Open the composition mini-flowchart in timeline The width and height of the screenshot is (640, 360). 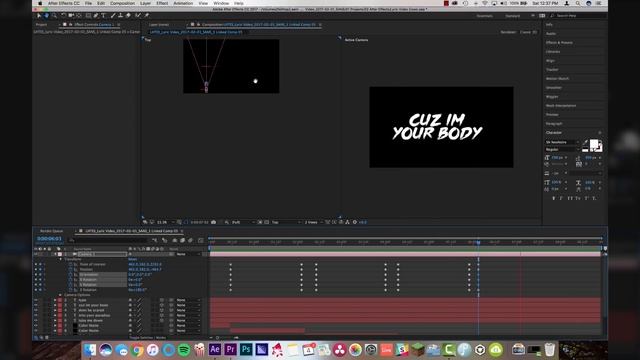click(x=154, y=240)
